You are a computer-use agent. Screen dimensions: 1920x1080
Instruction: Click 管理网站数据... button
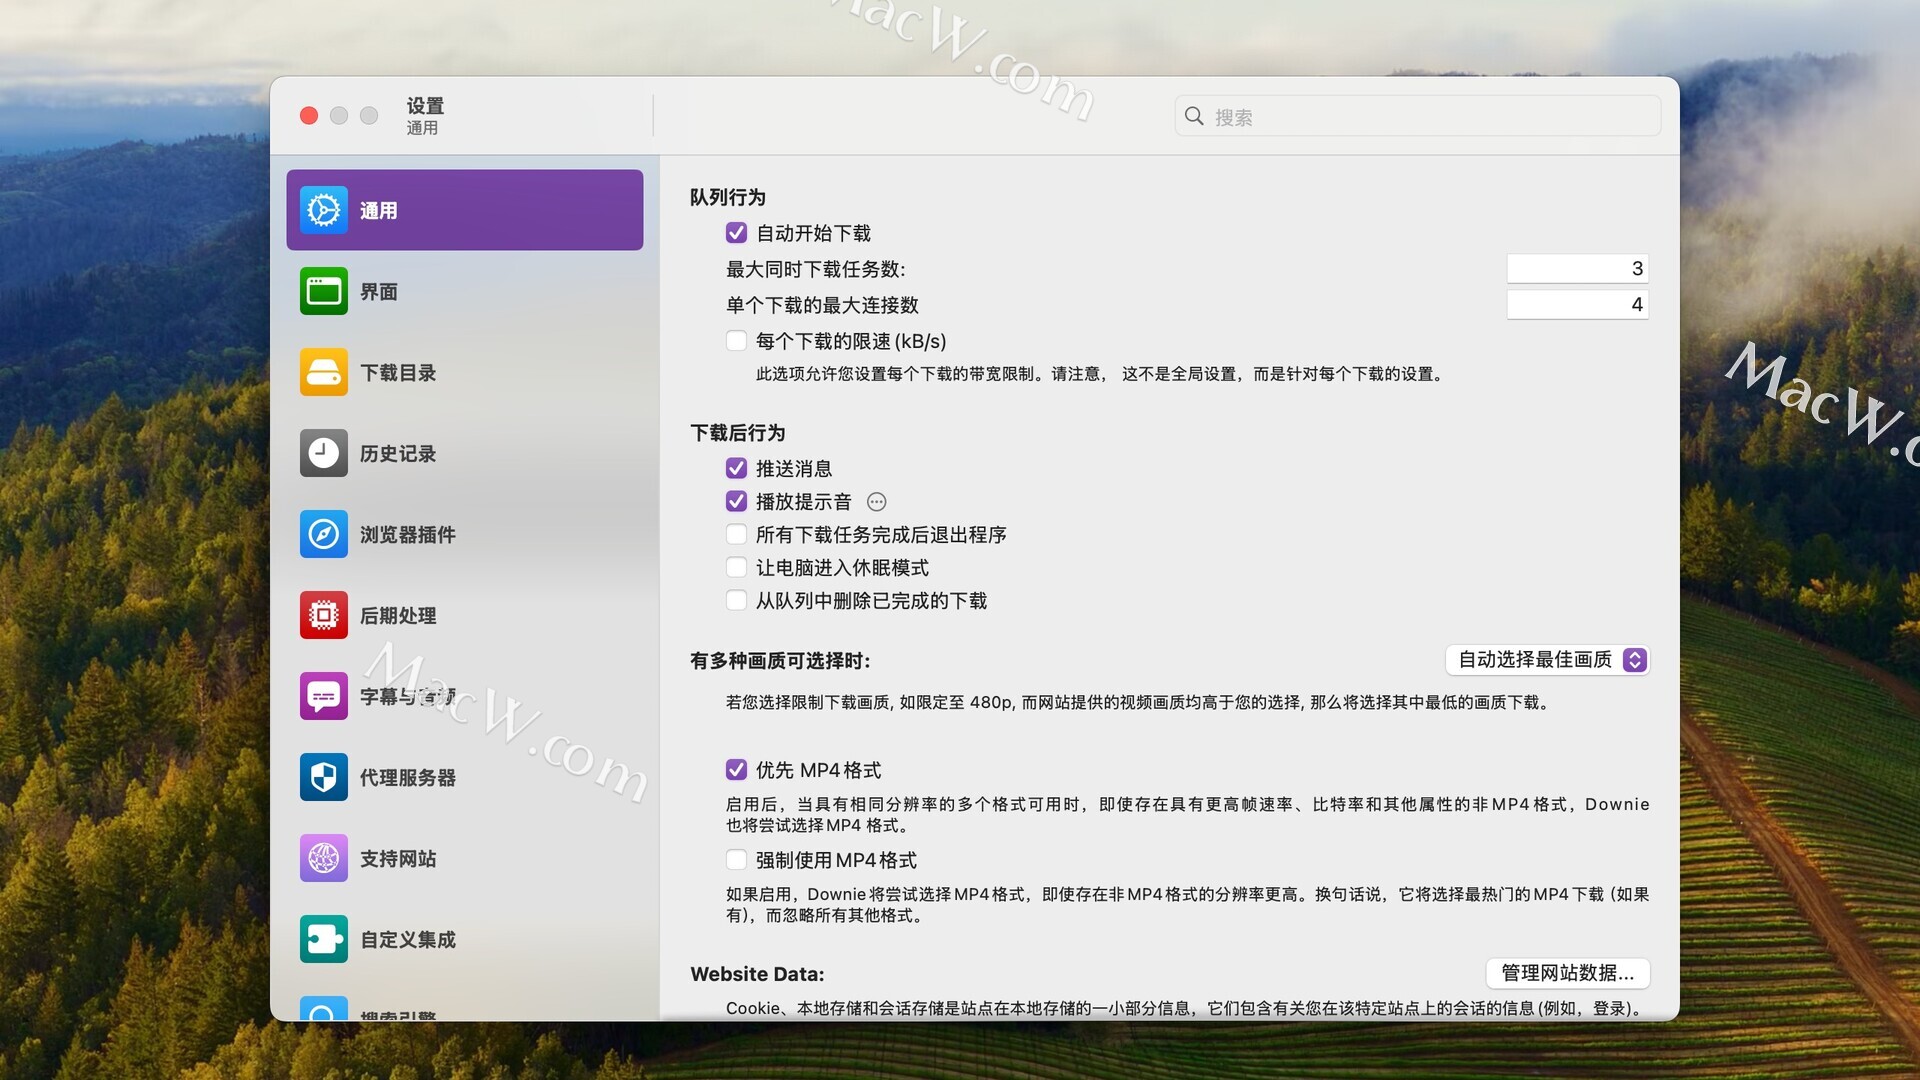1567,973
